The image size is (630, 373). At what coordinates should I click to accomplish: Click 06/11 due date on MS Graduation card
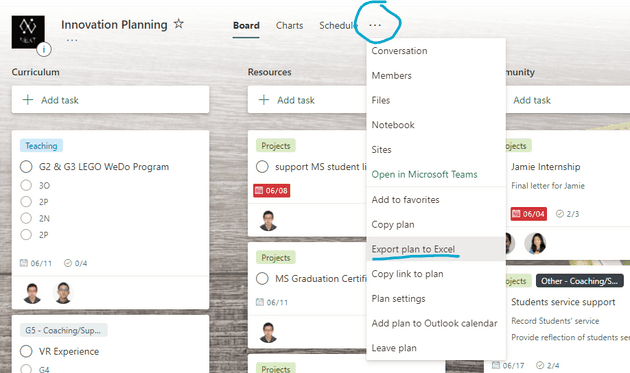(x=272, y=302)
